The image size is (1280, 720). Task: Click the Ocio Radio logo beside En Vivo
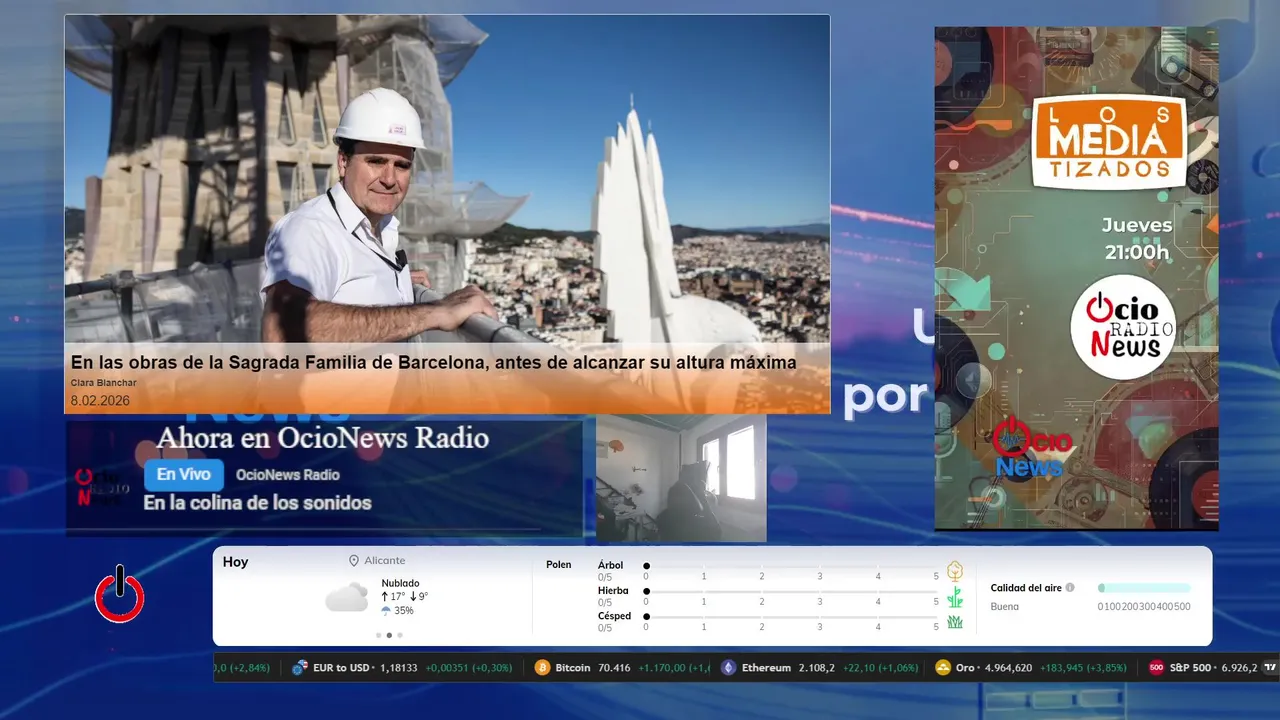tap(103, 487)
